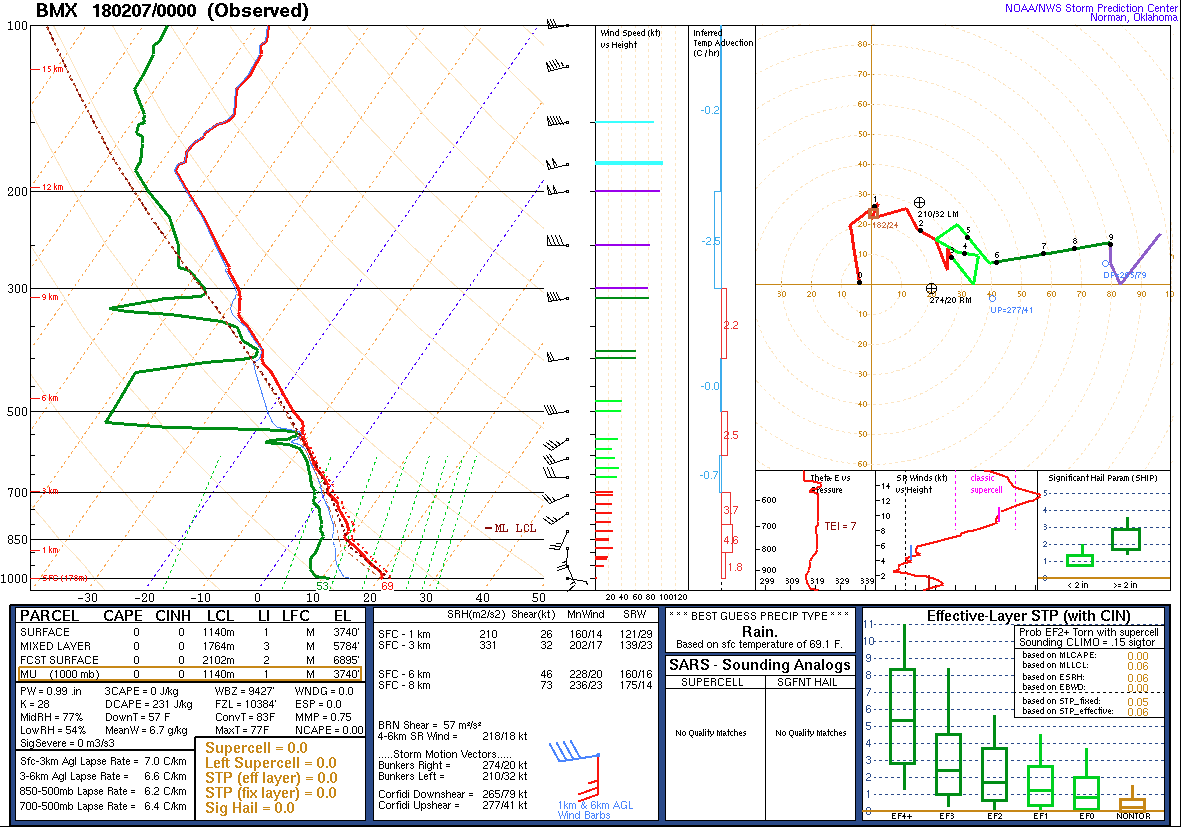Click the 'SARS - Sounding Analogs' heading
The height and width of the screenshot is (827, 1181).
pos(759,664)
